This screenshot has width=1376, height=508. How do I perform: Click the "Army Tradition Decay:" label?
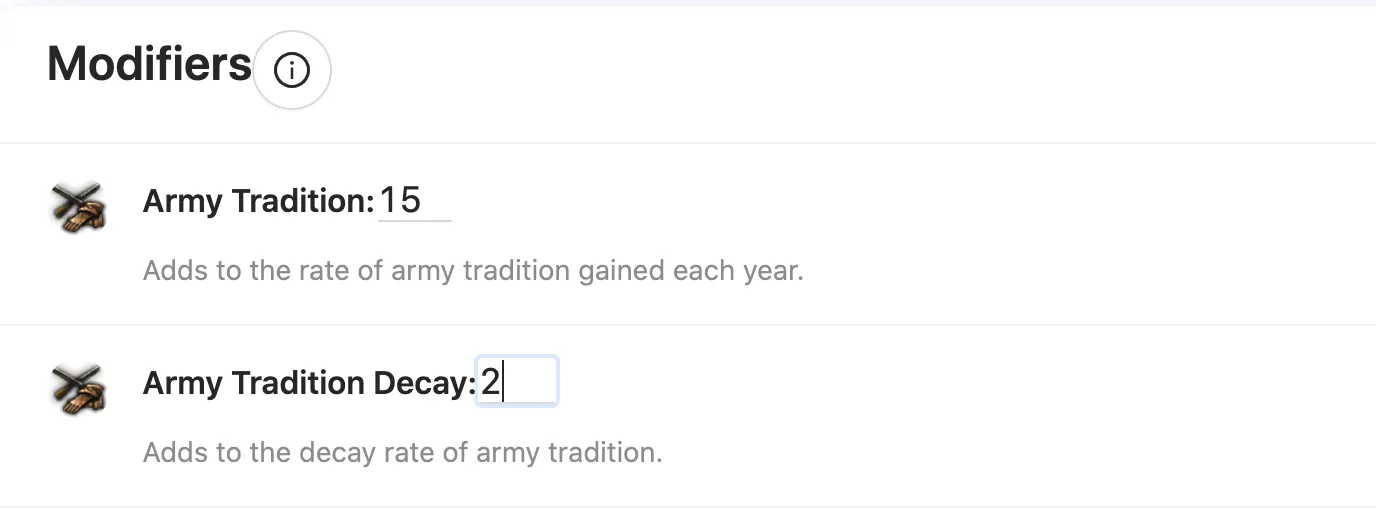[x=309, y=383]
